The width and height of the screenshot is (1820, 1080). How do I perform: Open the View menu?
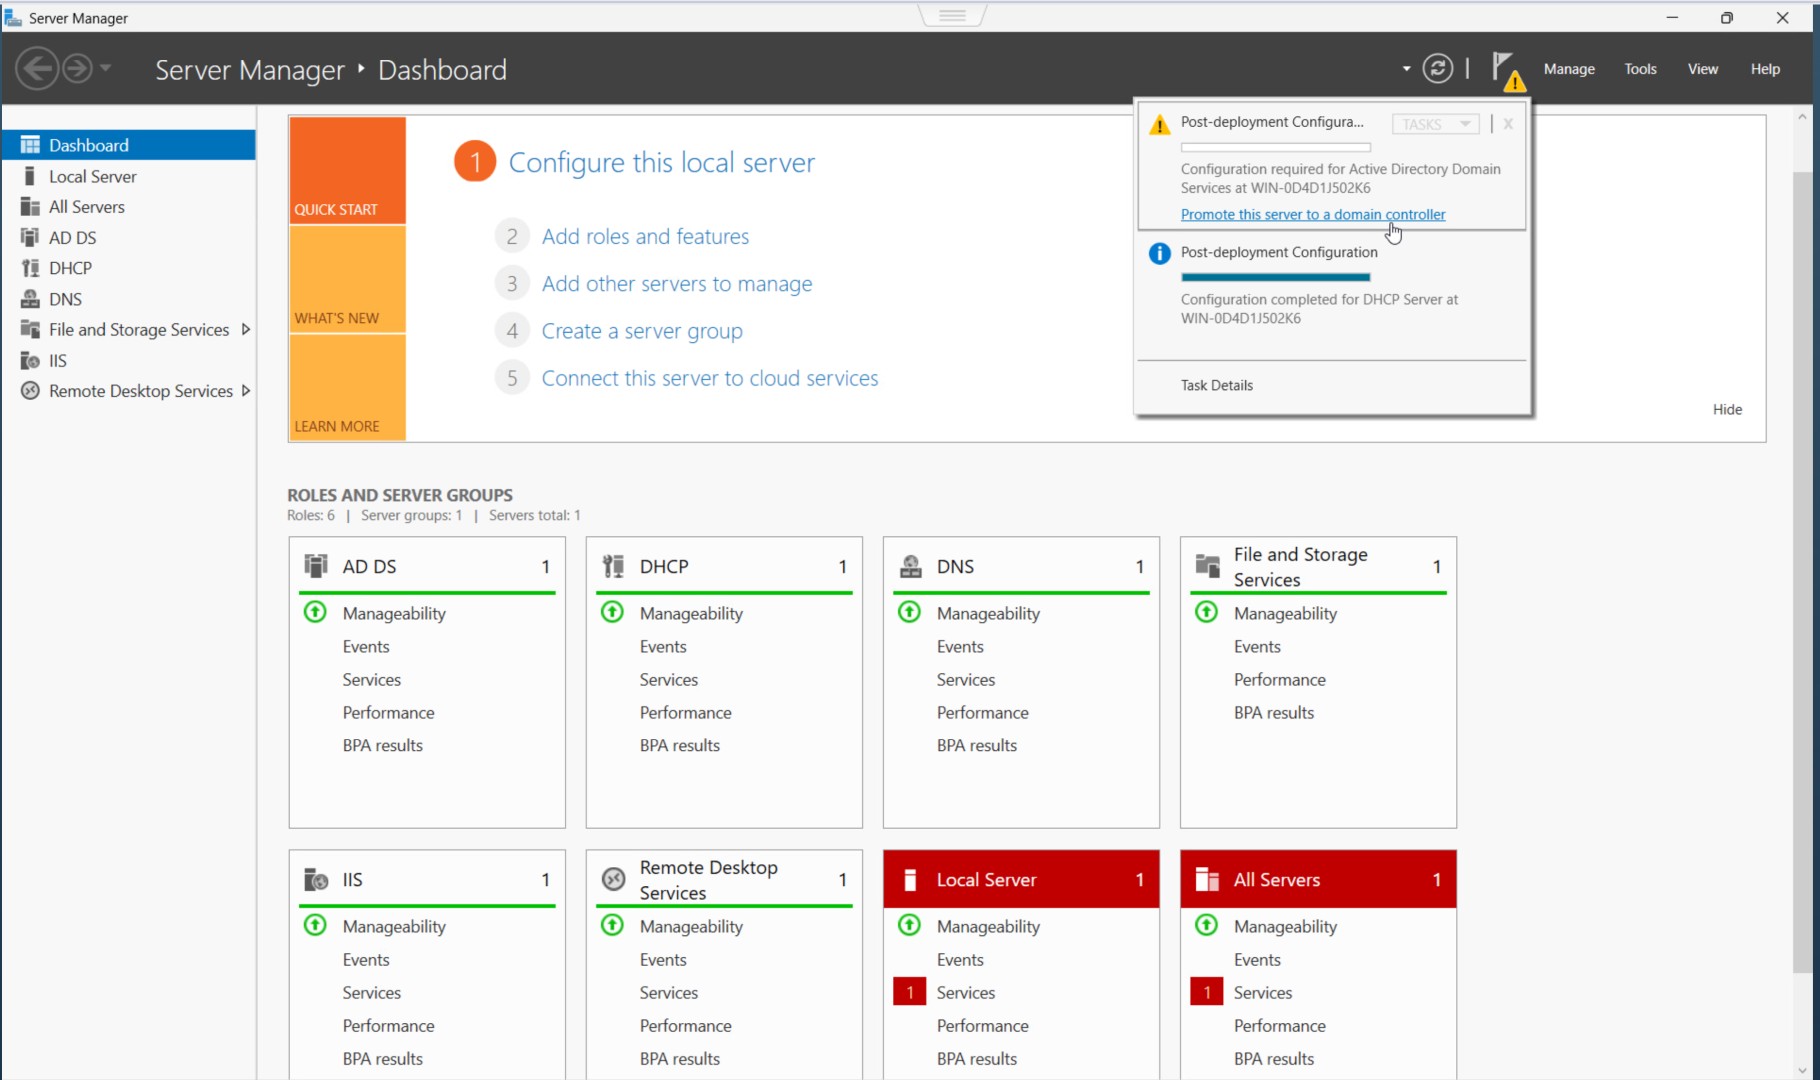coord(1702,69)
